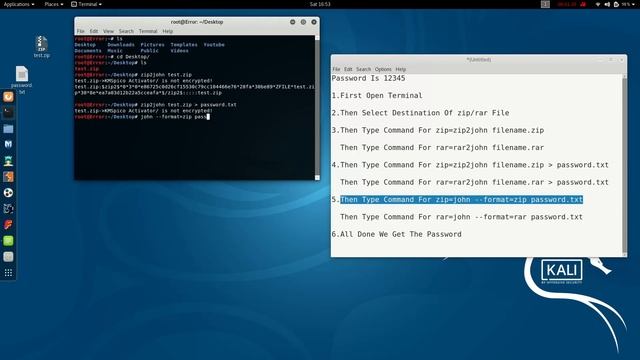Screen dimensions: 640x360
Task: Click the text editor vertical scrollbar
Action: [624, 164]
